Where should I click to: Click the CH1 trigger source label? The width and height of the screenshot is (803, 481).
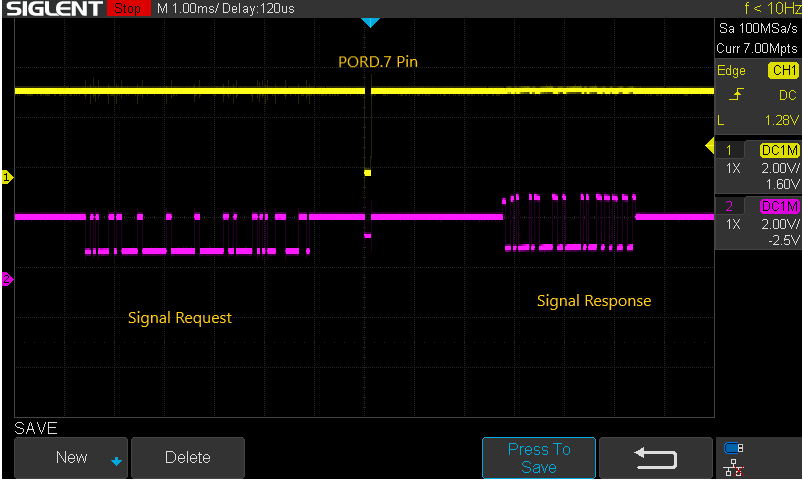coord(784,70)
